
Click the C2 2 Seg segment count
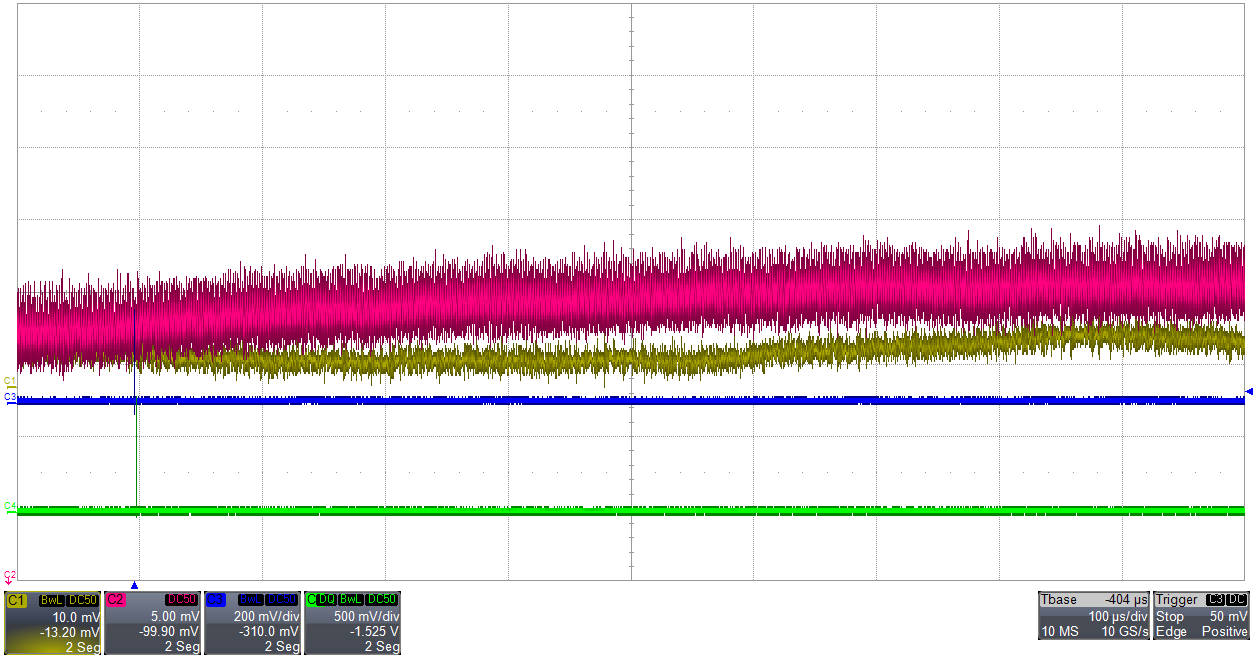[x=183, y=647]
